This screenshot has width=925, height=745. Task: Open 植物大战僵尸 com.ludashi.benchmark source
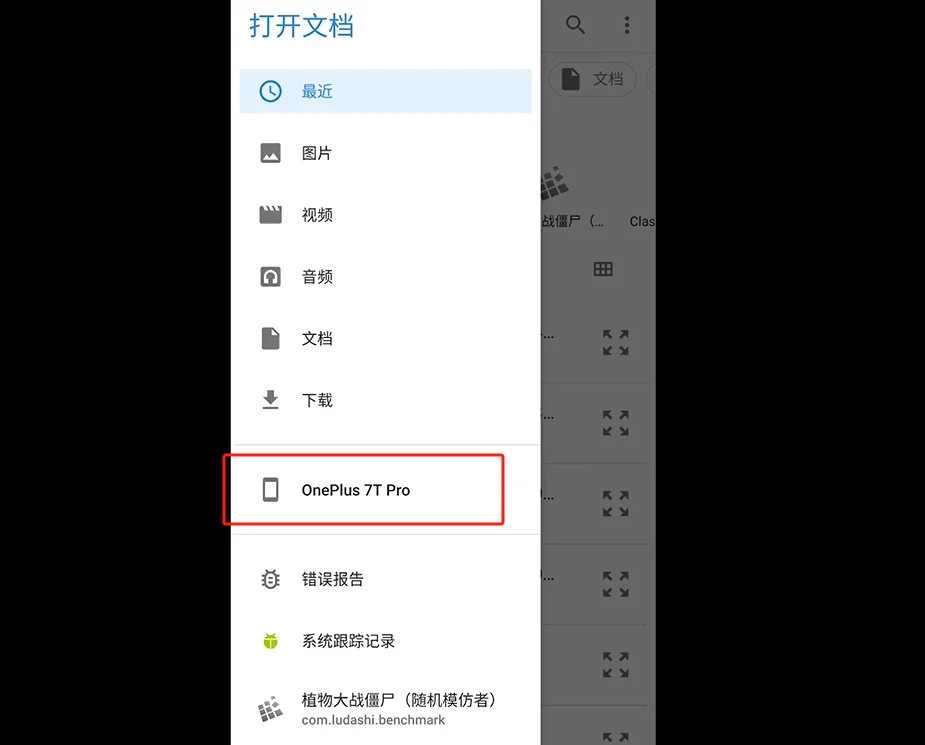(385, 708)
